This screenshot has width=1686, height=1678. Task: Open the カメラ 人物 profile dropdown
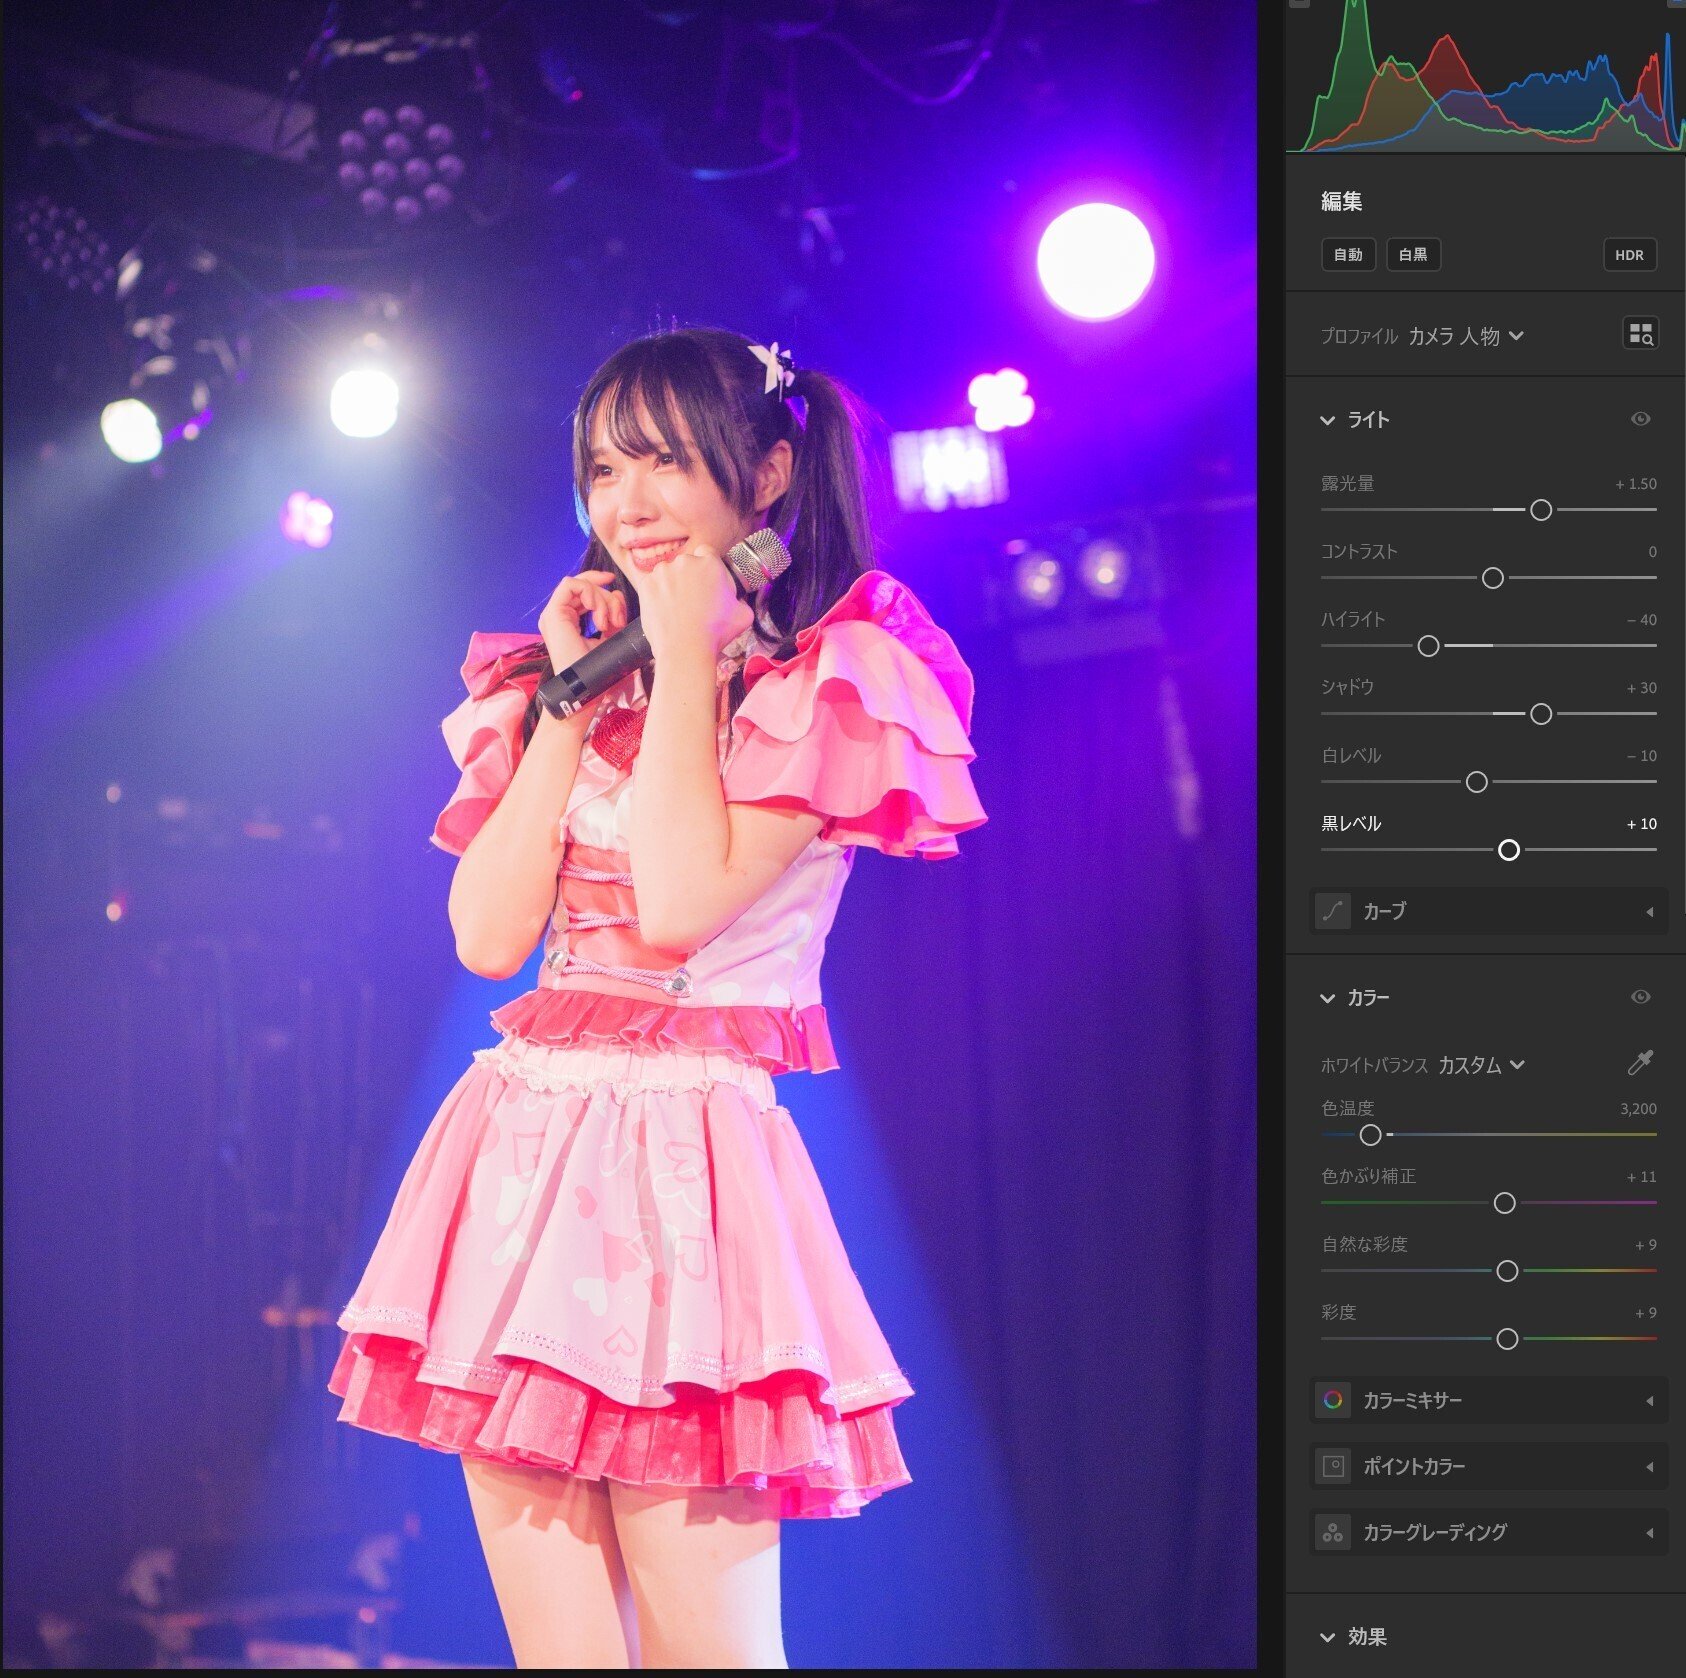click(x=1466, y=336)
